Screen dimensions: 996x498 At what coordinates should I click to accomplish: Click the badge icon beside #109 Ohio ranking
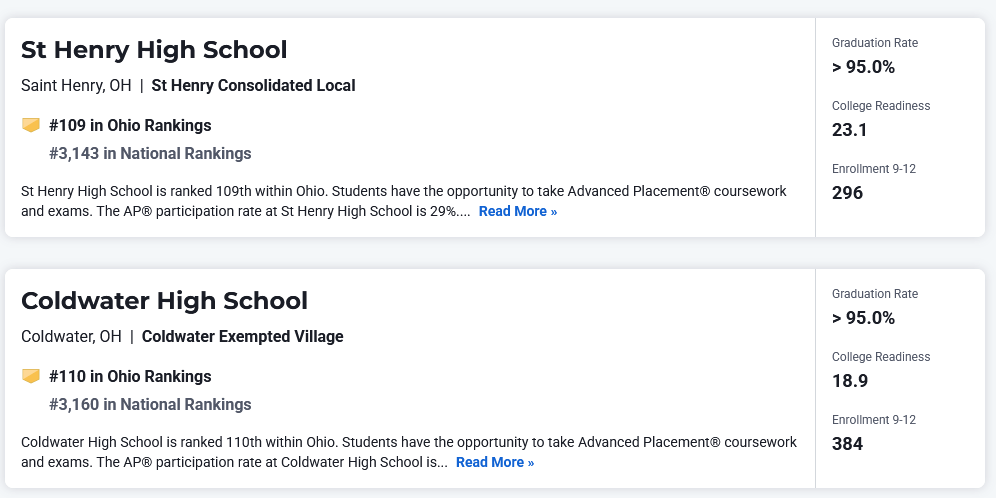tap(31, 125)
